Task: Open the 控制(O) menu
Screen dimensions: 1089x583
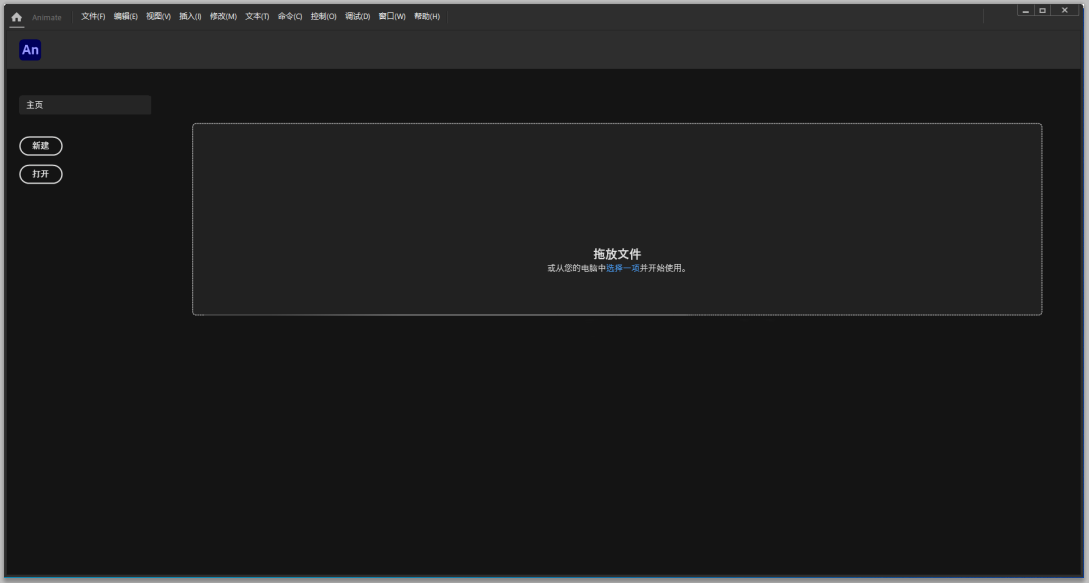Action: [x=324, y=17]
